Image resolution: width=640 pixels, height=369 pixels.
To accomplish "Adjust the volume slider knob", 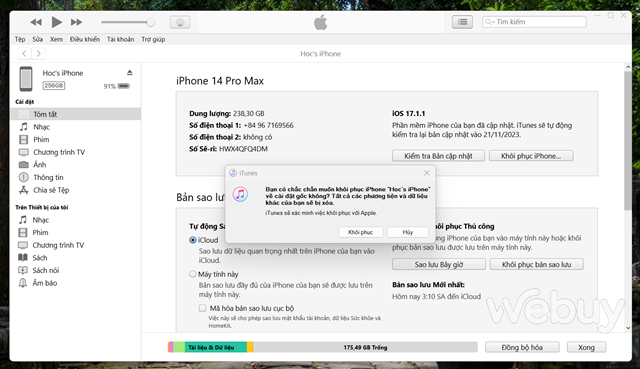I will click(x=151, y=22).
